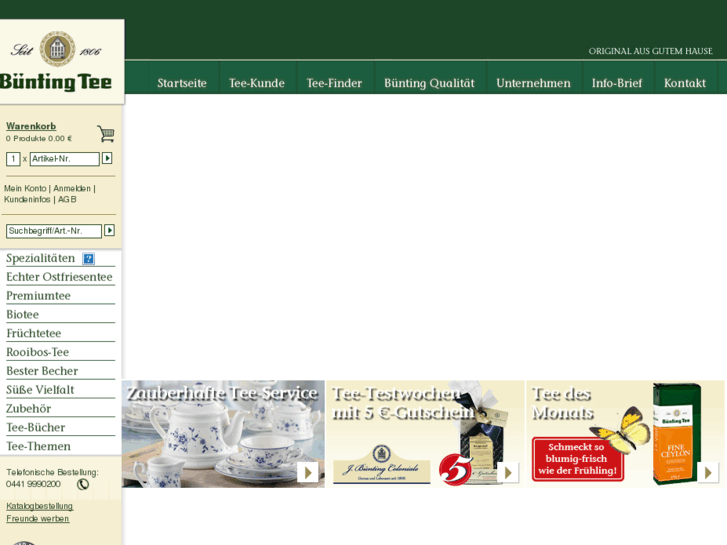The height and width of the screenshot is (545, 727).
Task: Select the Früchtetee category
Action: (33, 333)
